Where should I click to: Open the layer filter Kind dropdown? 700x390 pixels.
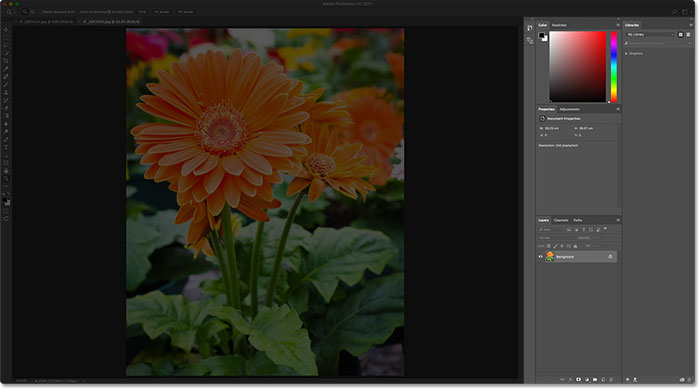(550, 229)
